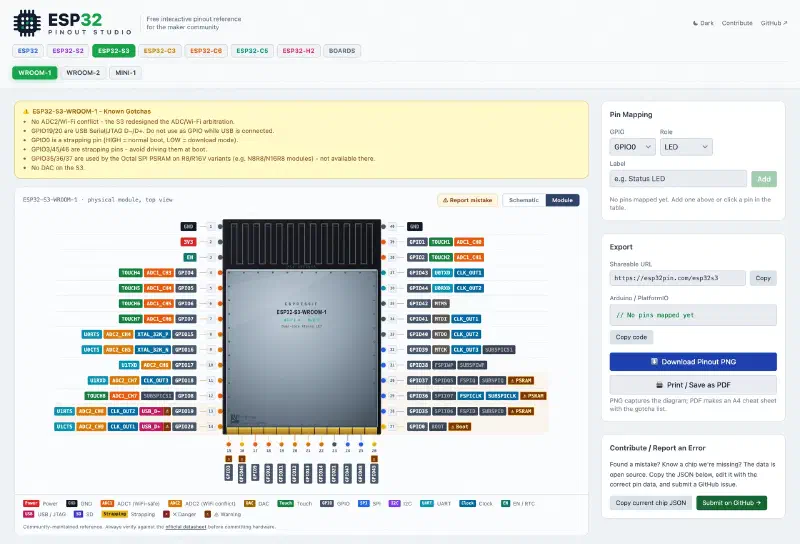The width and height of the screenshot is (800, 544).
Task: Click the moon icon beside Dark
Action: point(695,23)
